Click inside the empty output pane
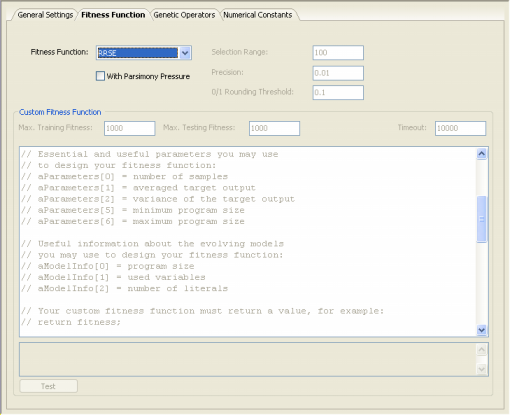This screenshot has width=510, height=415. coord(248,359)
